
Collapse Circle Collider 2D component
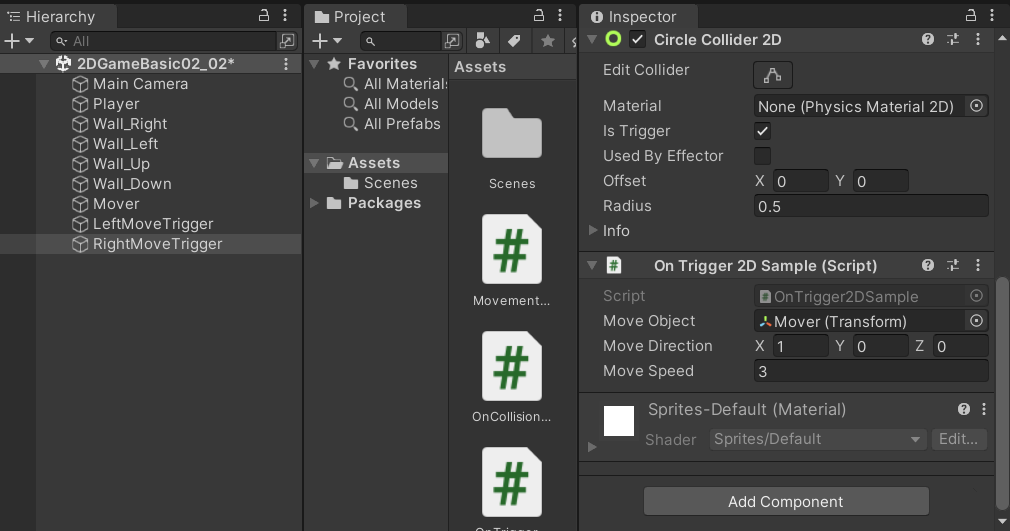click(592, 39)
